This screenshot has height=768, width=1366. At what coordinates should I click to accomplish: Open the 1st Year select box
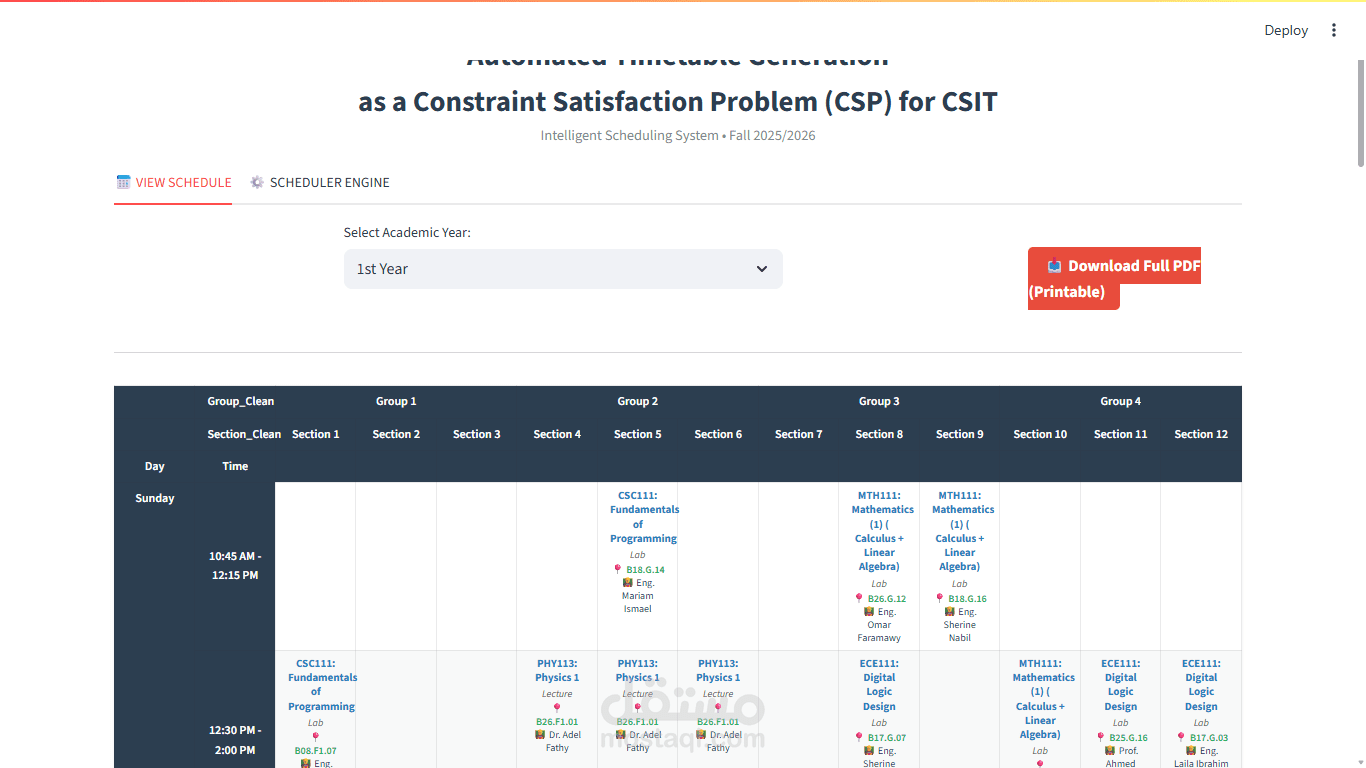[563, 269]
